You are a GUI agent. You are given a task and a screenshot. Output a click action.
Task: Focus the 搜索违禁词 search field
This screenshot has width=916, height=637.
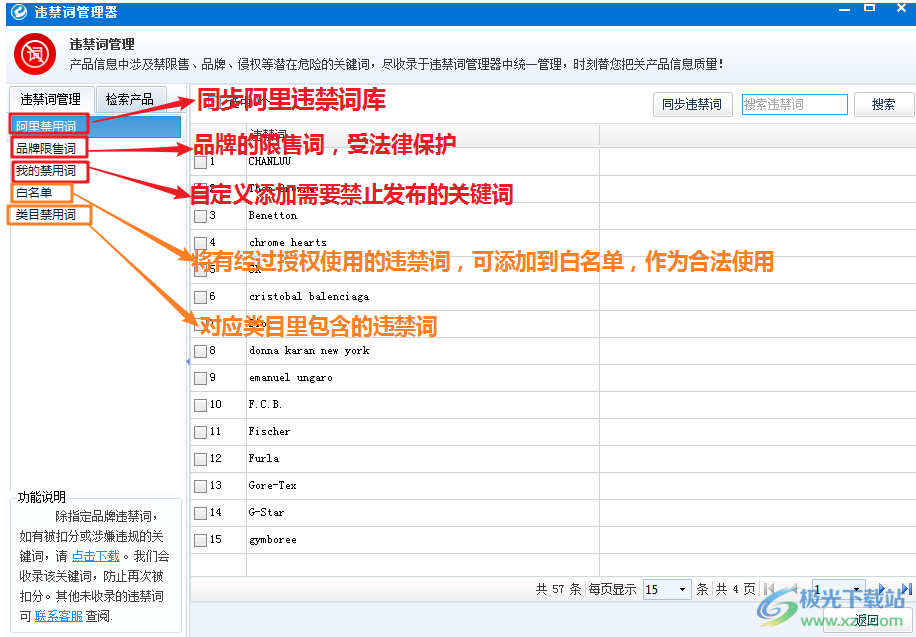point(794,105)
